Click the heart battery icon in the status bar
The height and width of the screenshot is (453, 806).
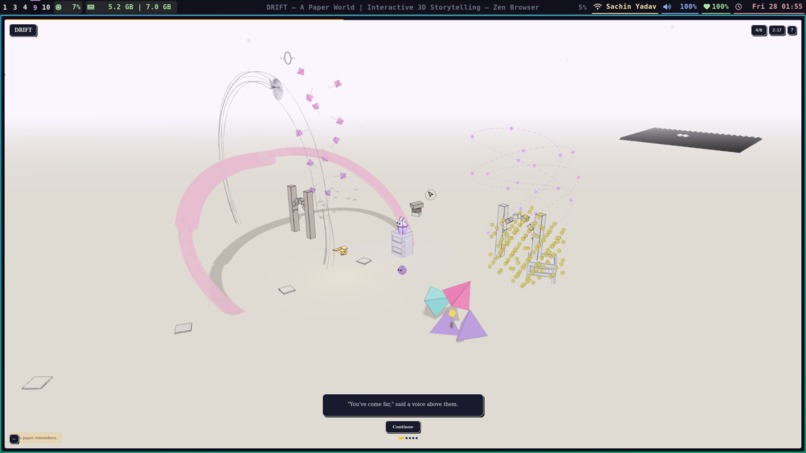click(707, 7)
